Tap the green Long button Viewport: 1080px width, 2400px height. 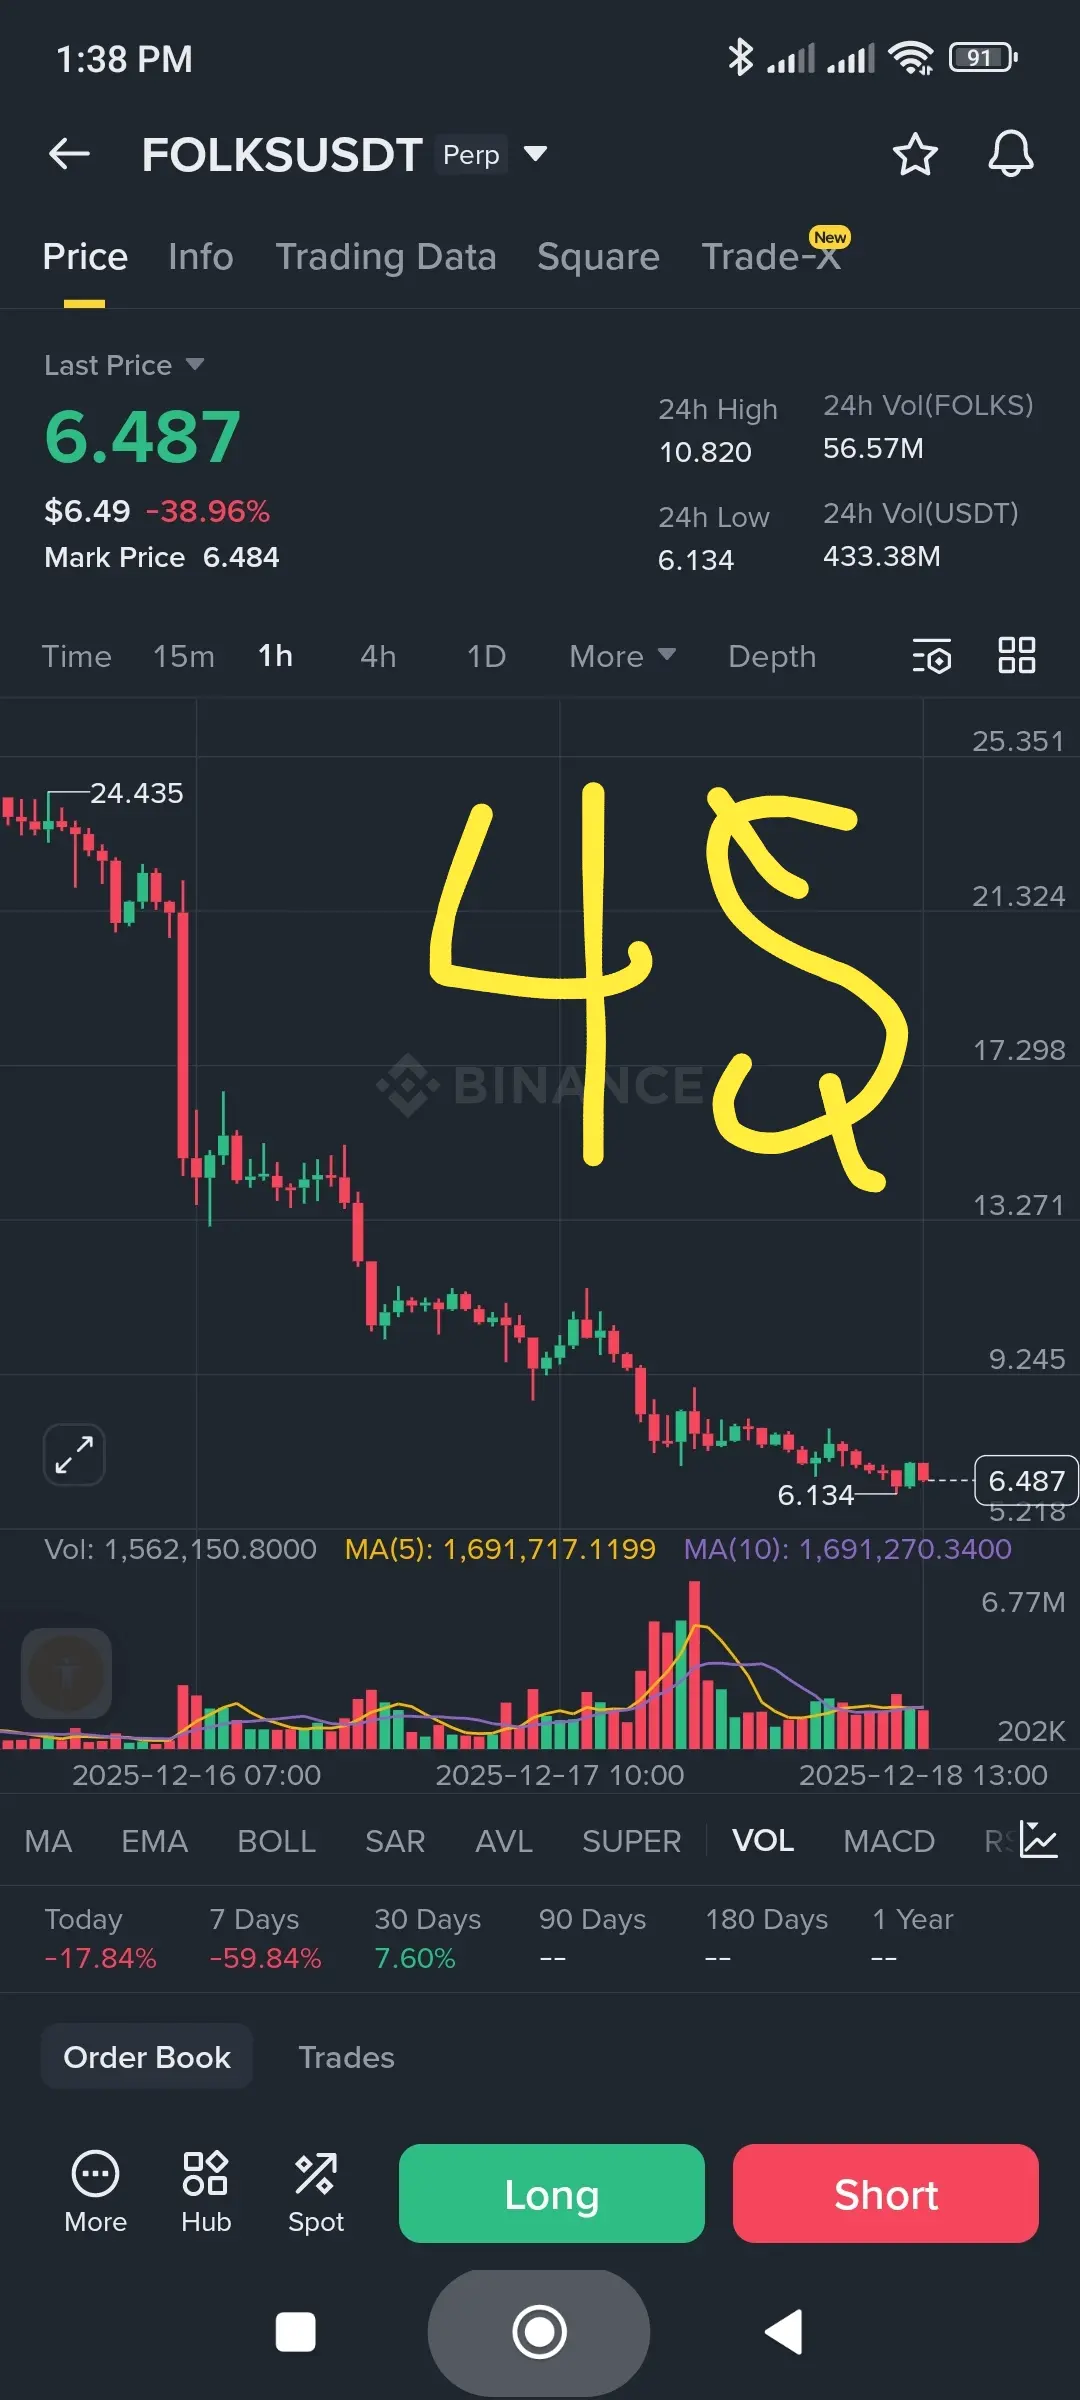pyautogui.click(x=552, y=2194)
